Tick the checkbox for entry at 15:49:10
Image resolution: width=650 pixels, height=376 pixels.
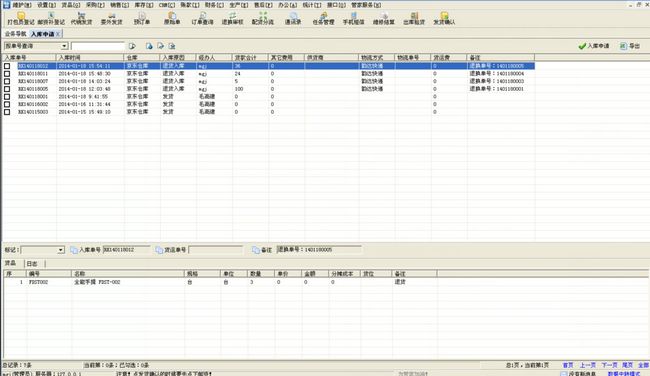[7, 112]
